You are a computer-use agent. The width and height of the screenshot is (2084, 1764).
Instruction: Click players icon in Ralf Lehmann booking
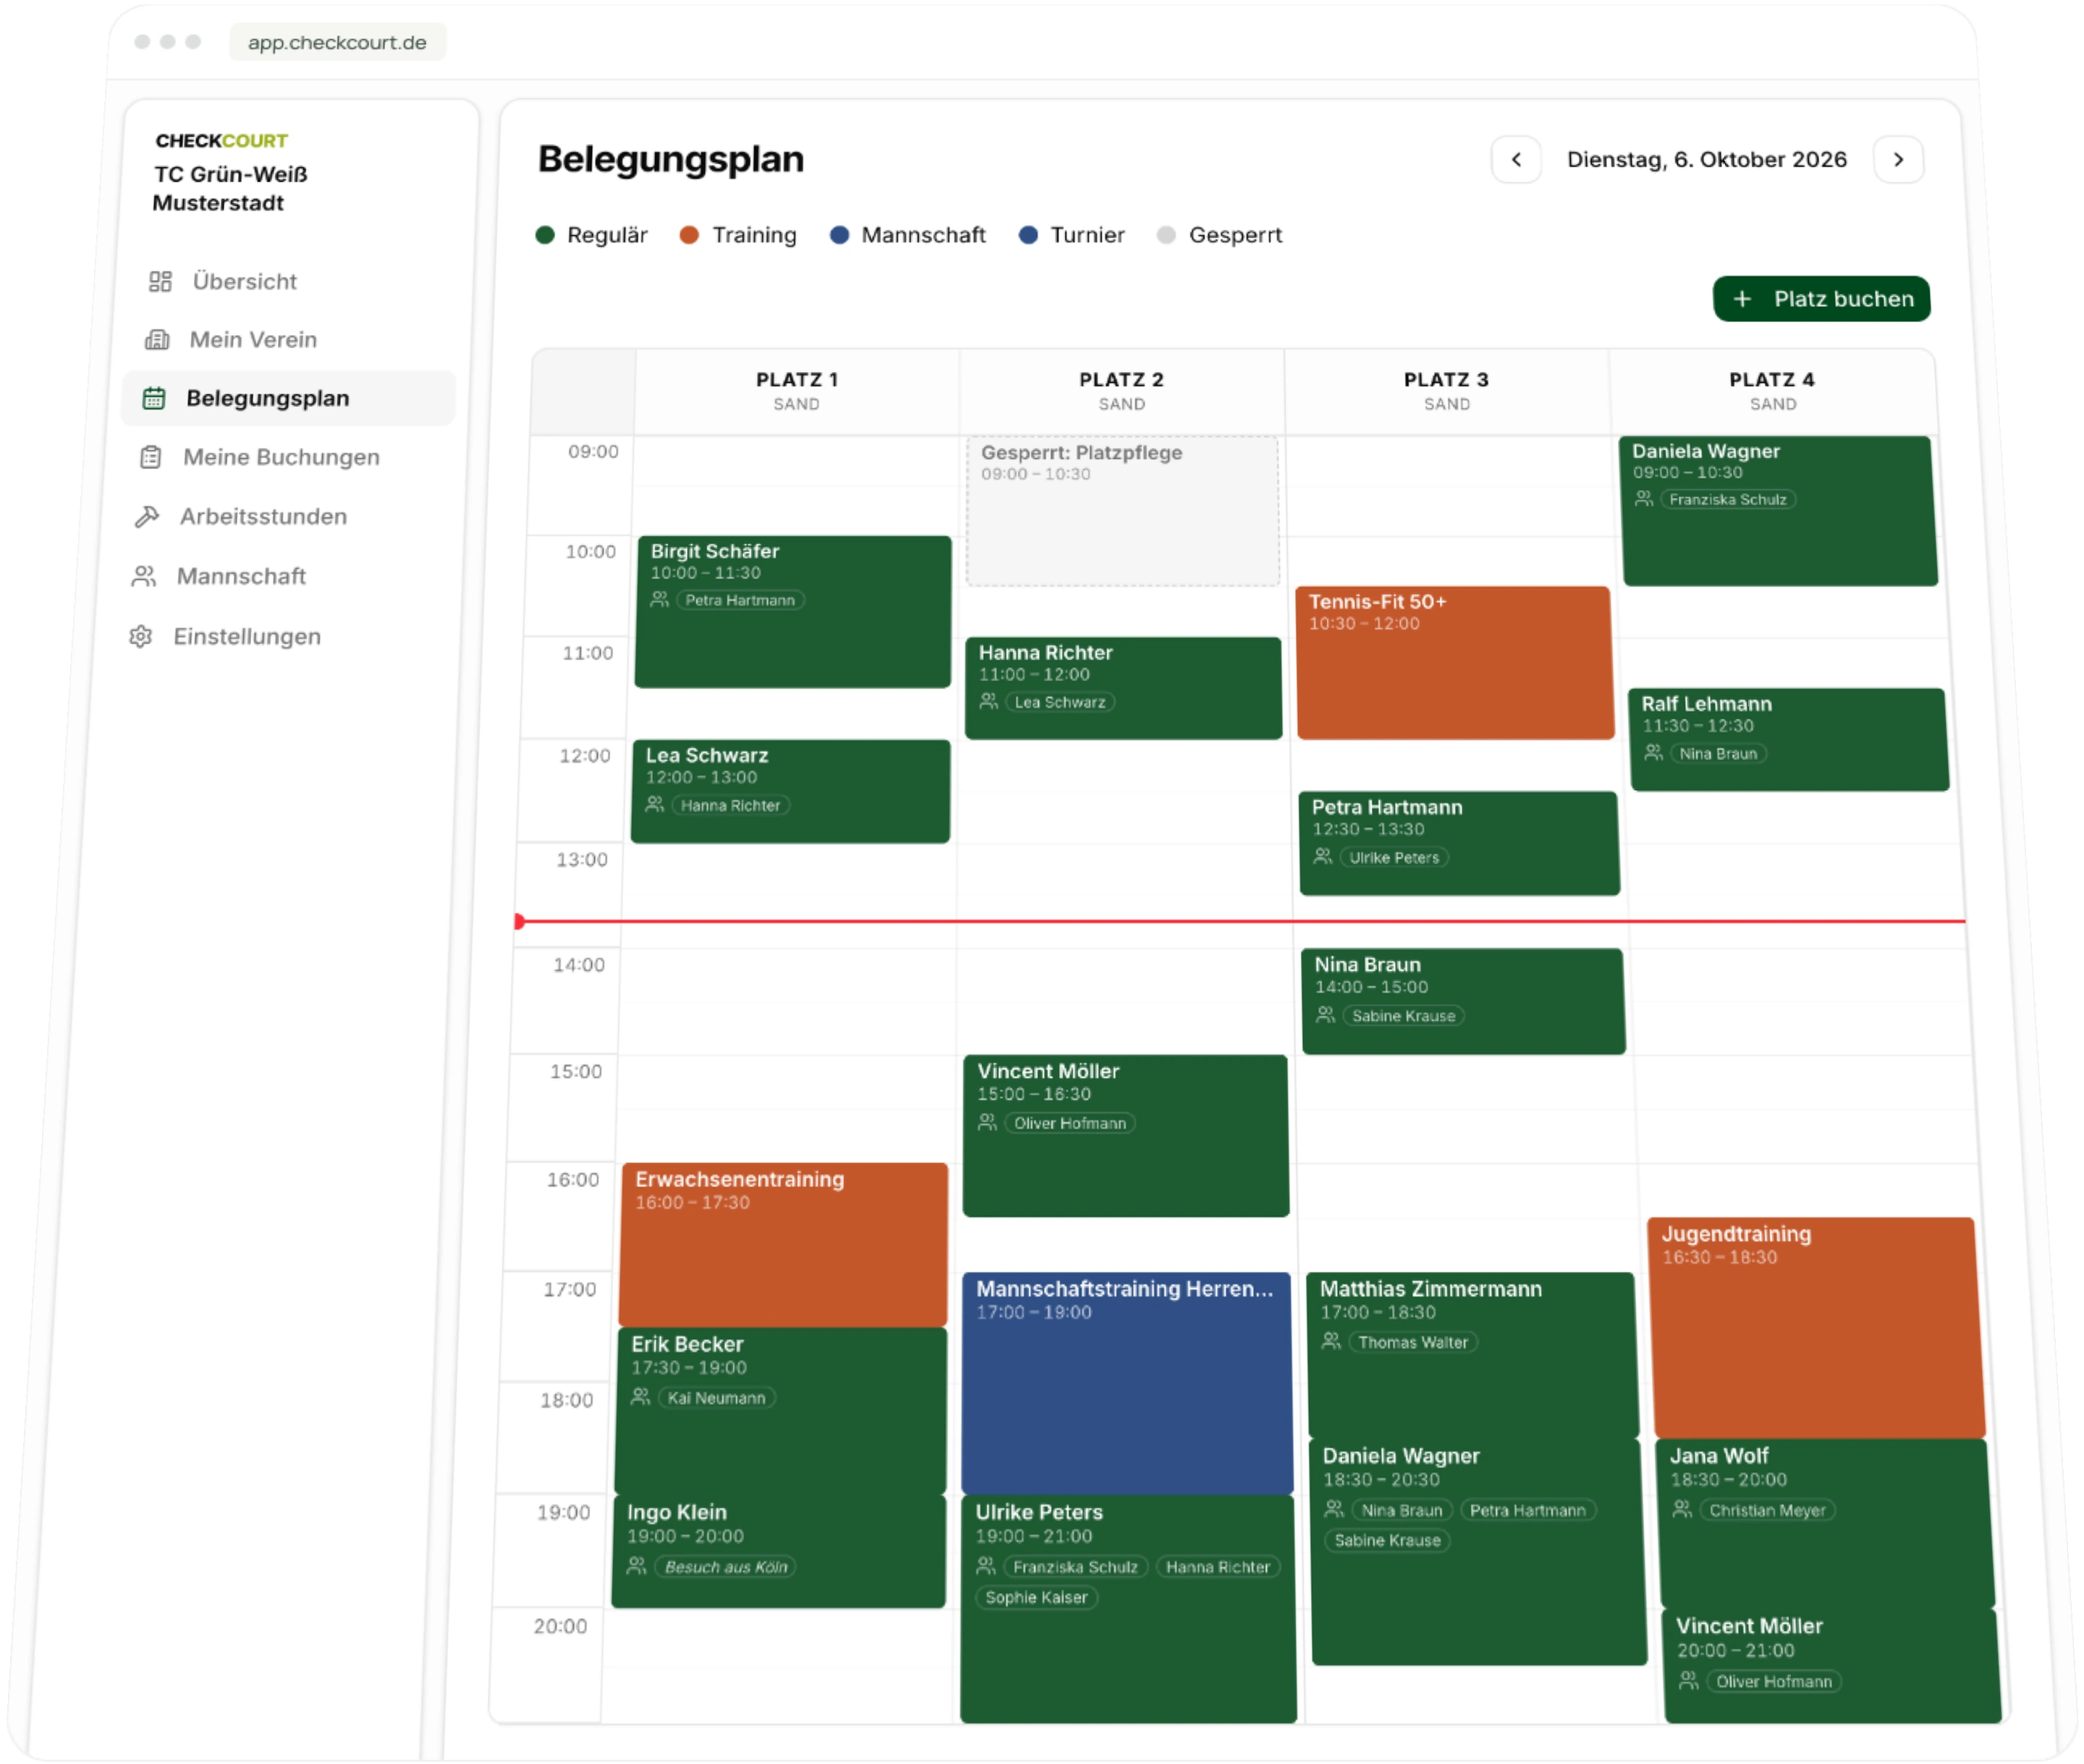coord(1653,752)
